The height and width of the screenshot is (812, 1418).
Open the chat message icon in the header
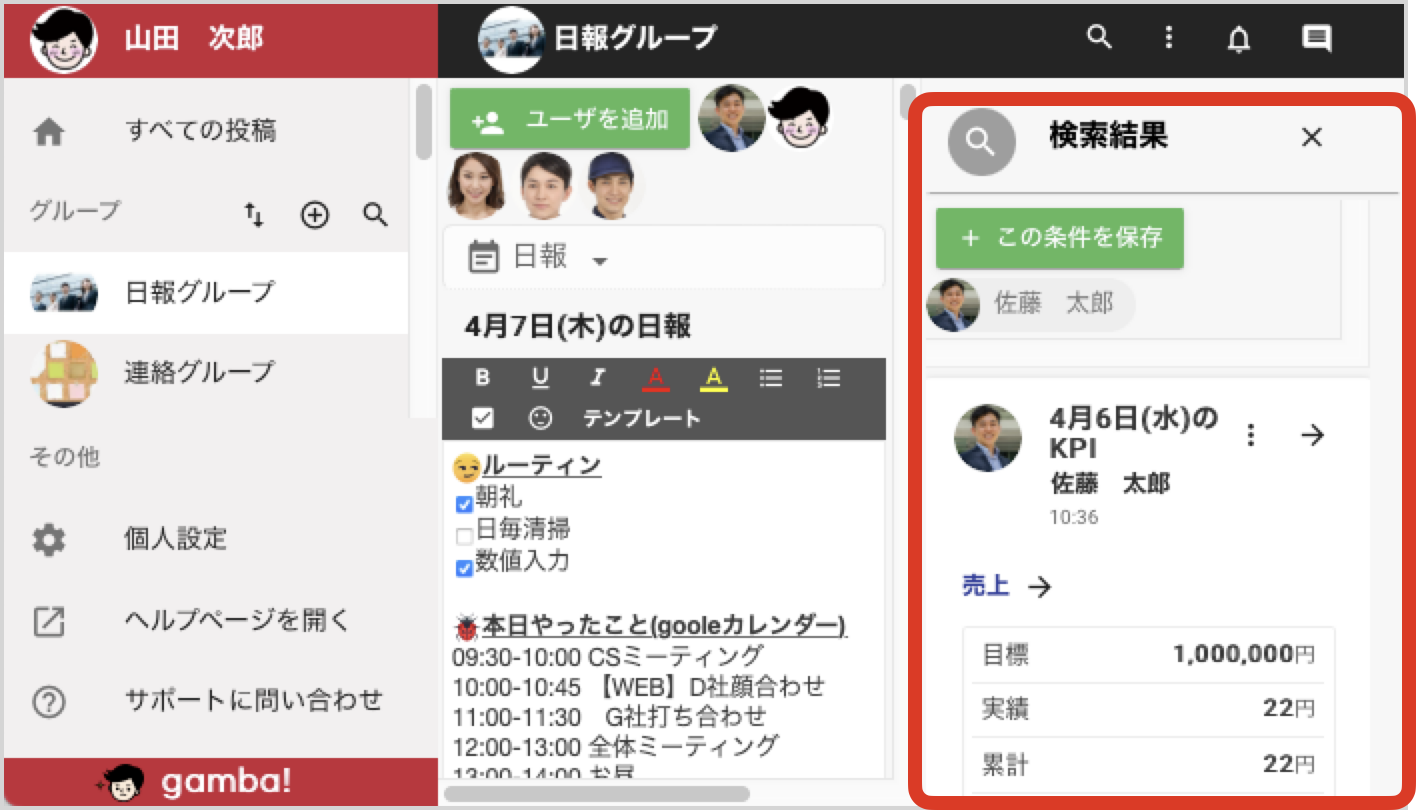pyautogui.click(x=1317, y=39)
